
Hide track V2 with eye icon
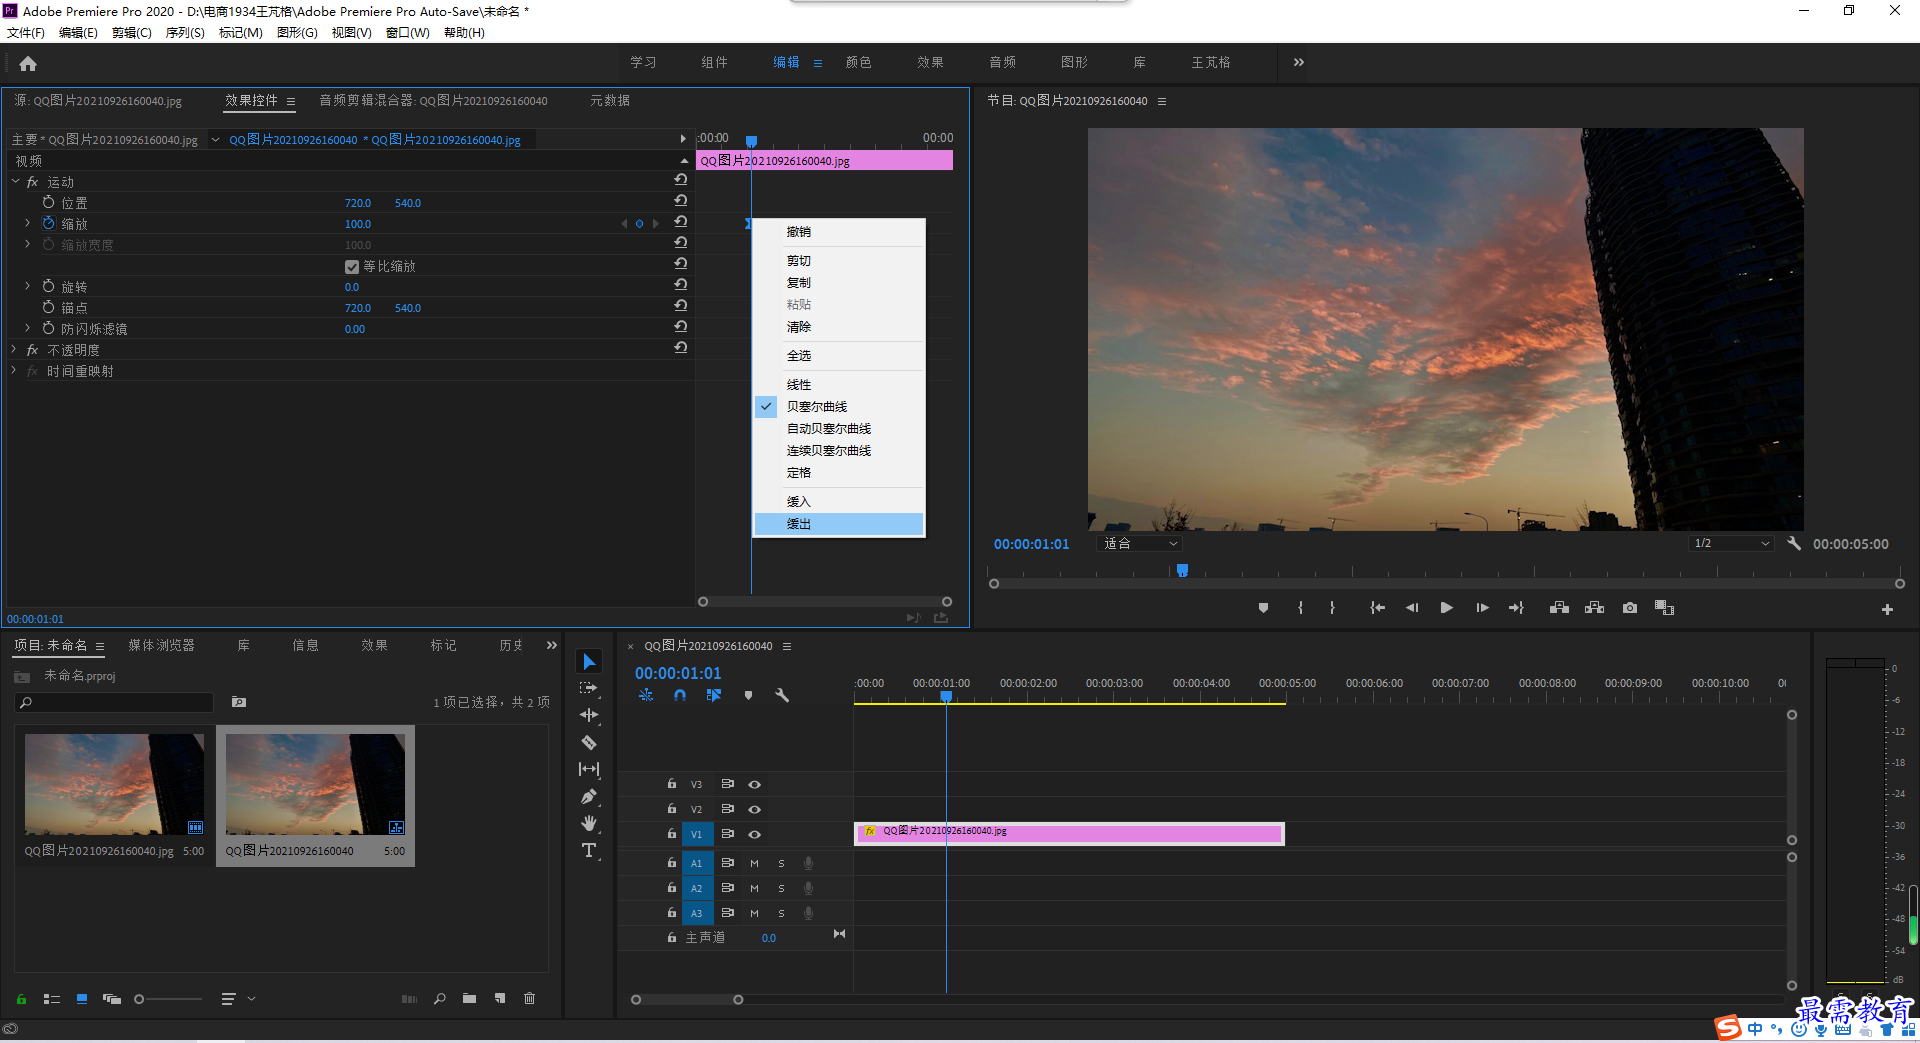coord(755,809)
